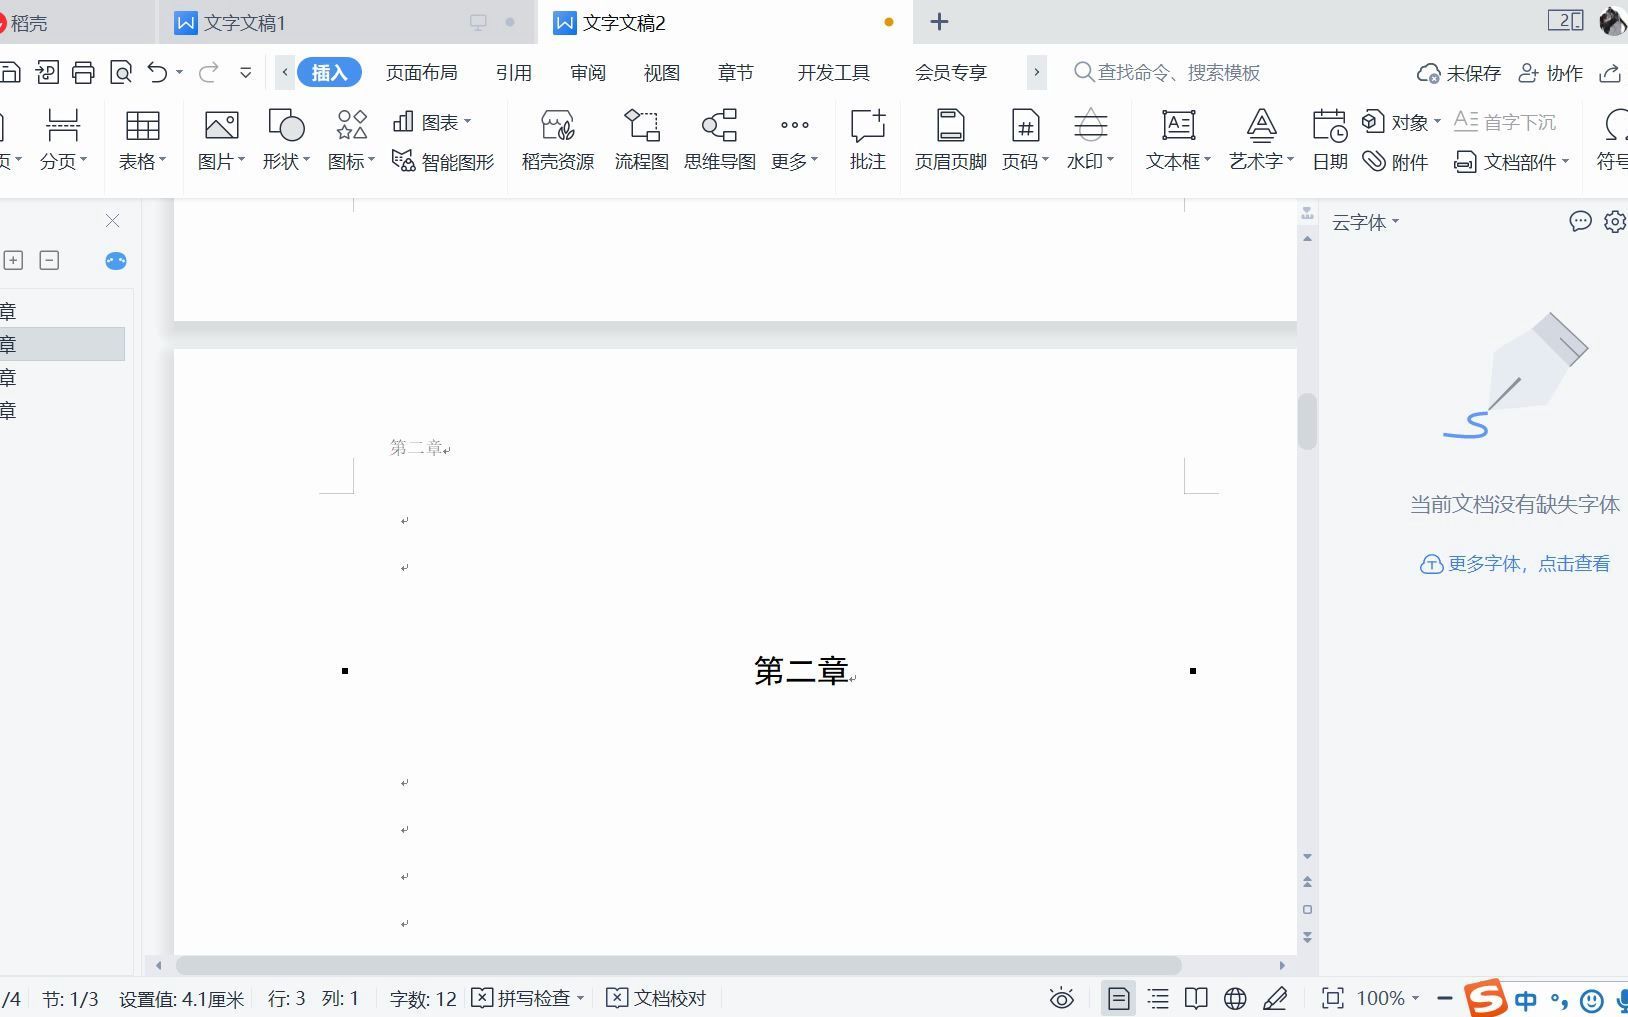Screen dimensions: 1628x1017
Task: Run 文档校对 document proofreading
Action: (x=655, y=997)
